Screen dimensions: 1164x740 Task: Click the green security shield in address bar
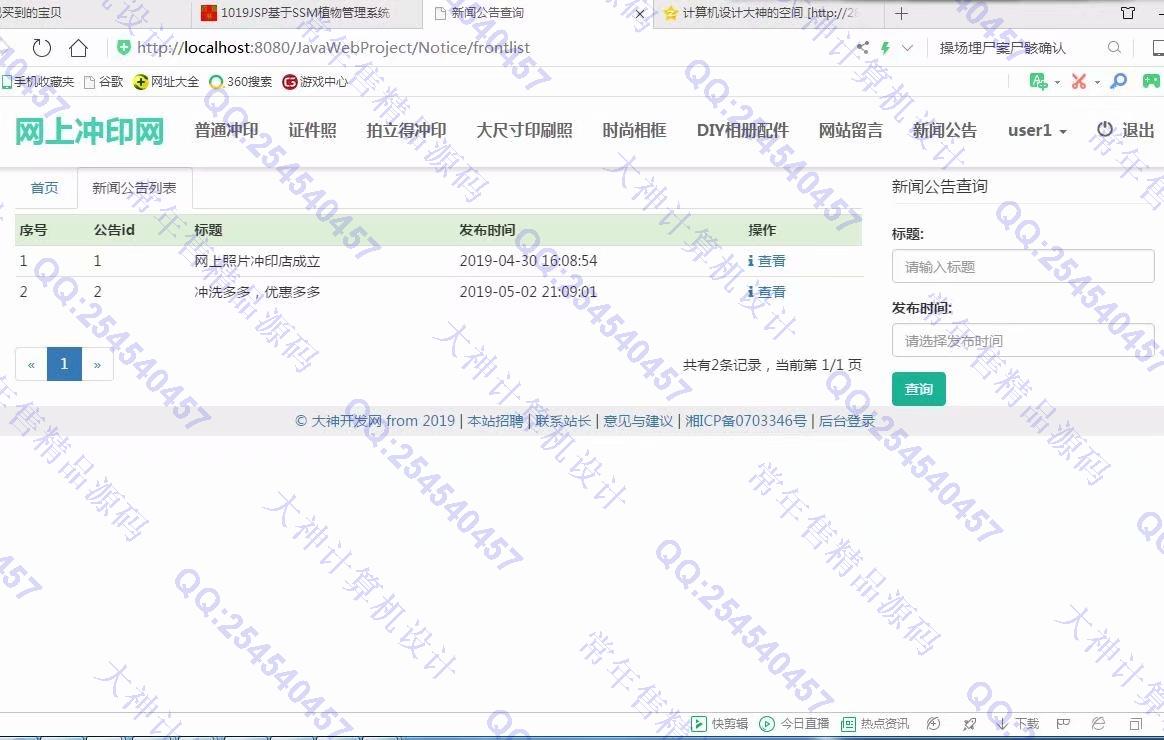point(123,48)
